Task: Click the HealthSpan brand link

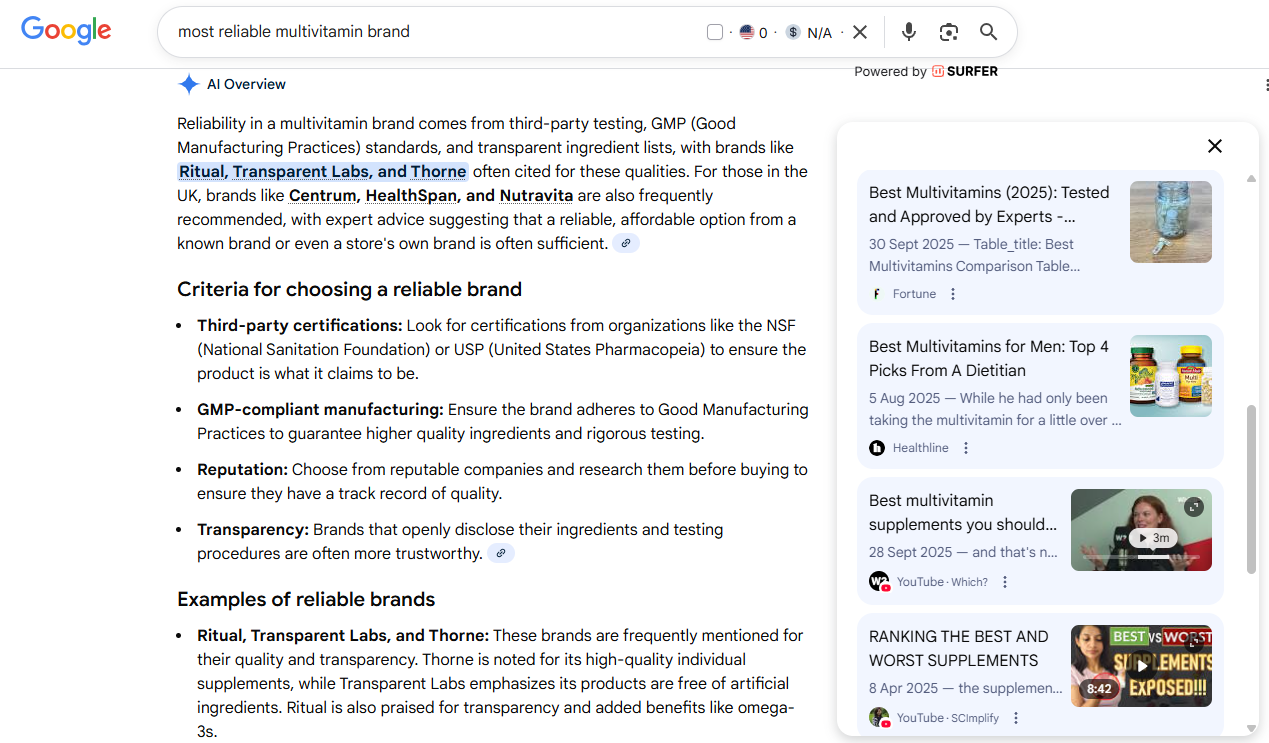Action: point(411,195)
